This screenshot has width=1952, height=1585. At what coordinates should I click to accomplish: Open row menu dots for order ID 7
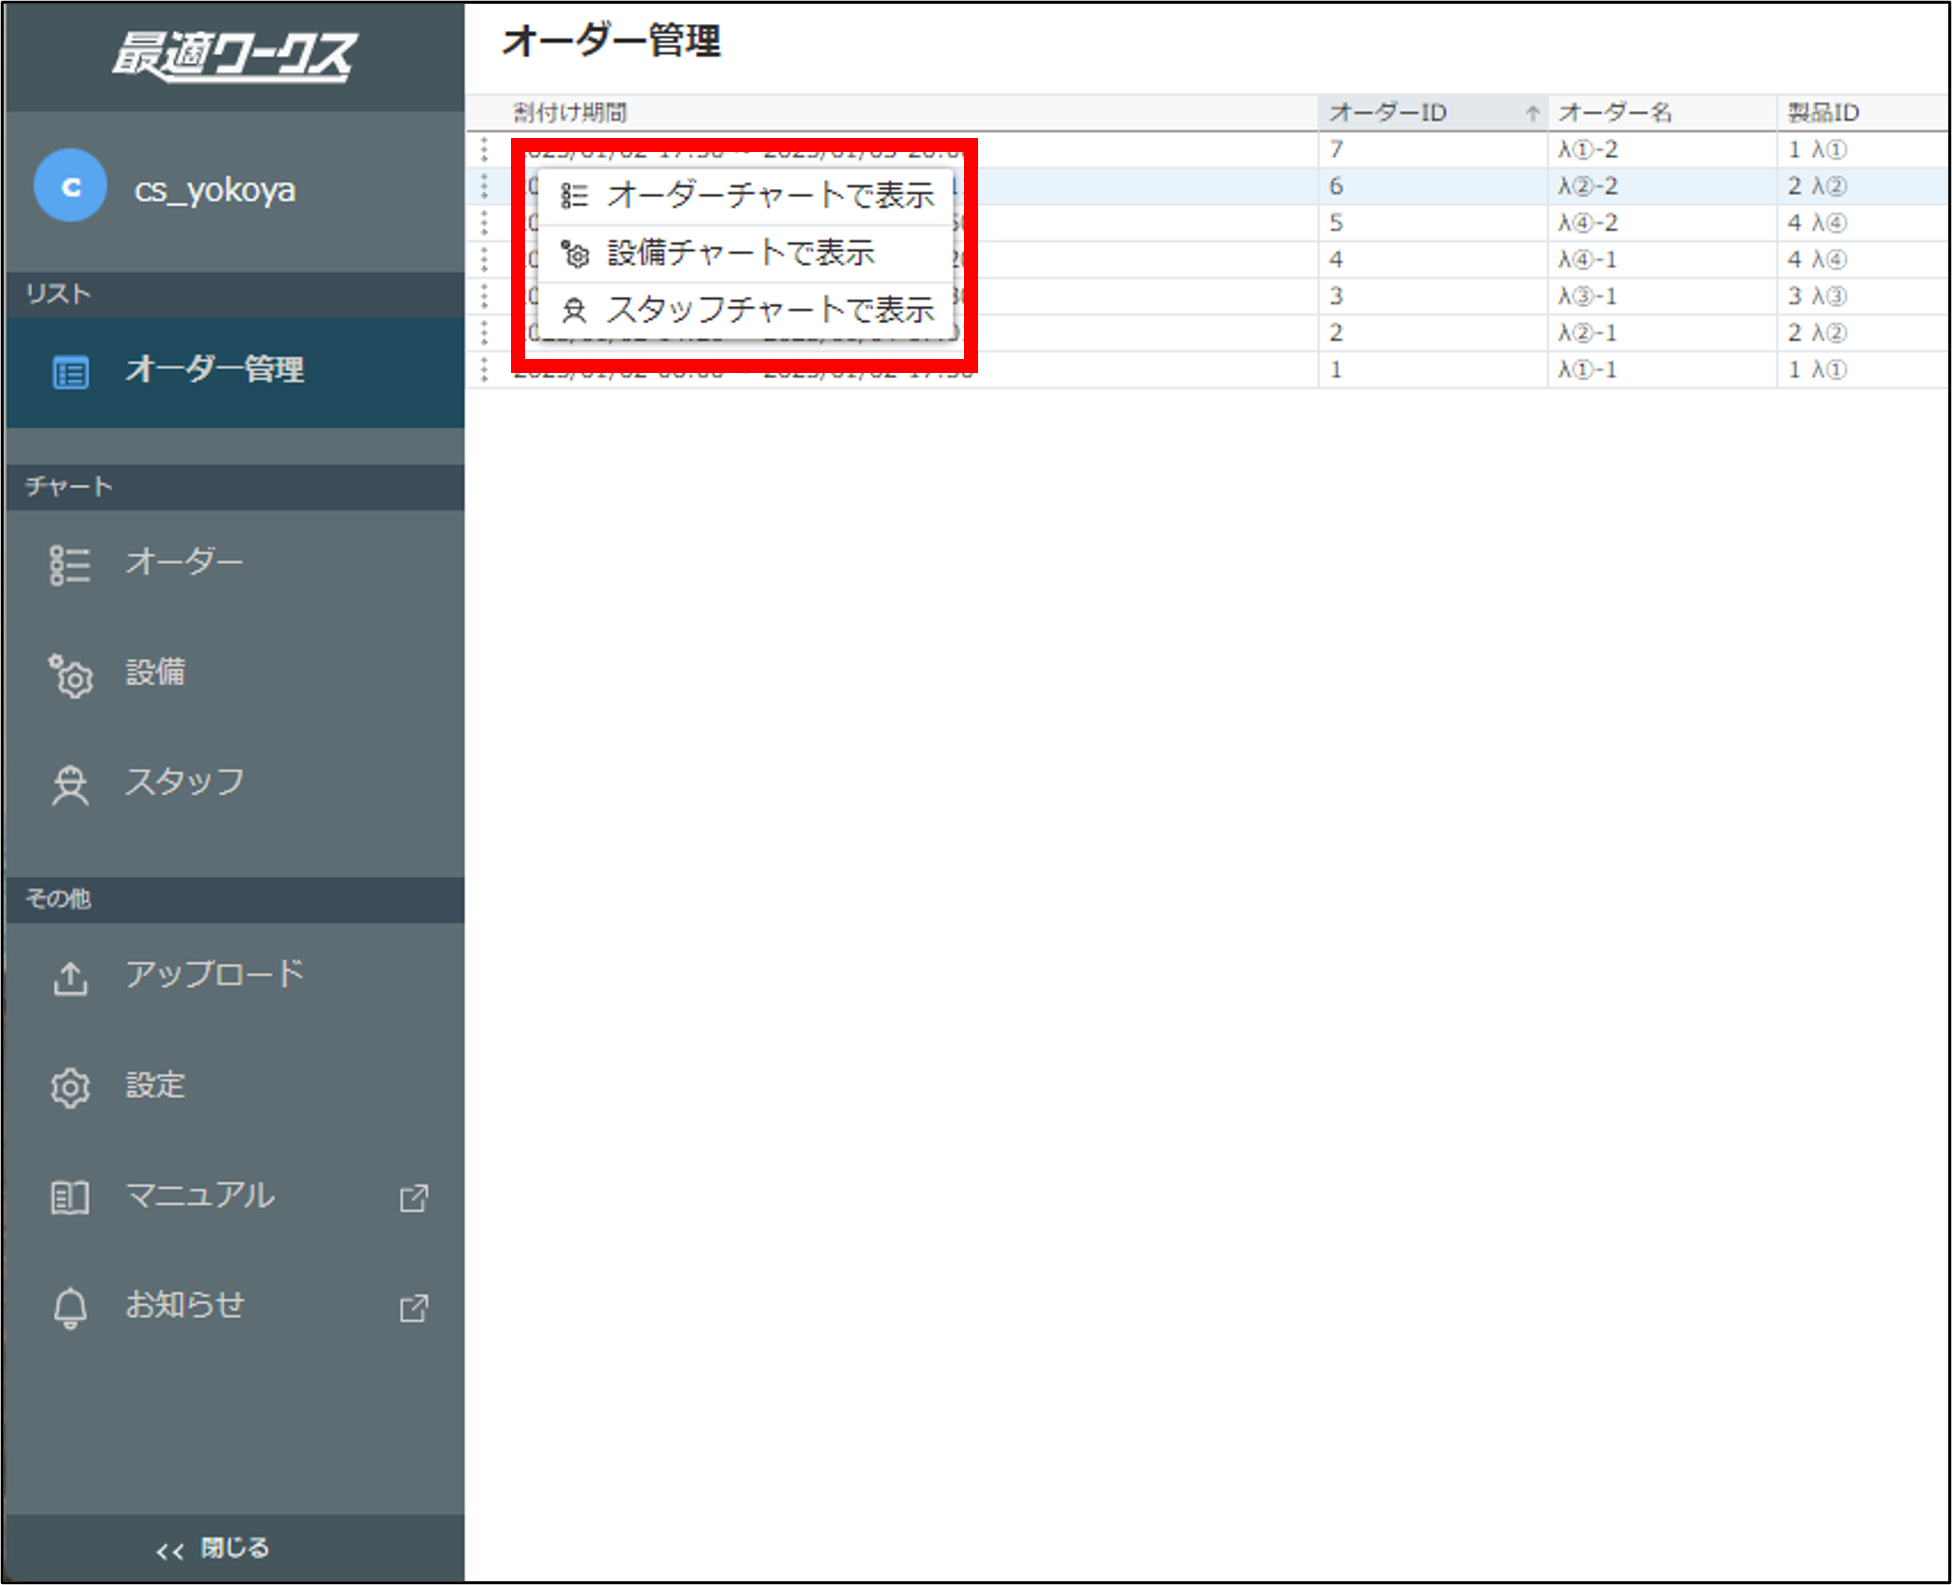coord(485,149)
